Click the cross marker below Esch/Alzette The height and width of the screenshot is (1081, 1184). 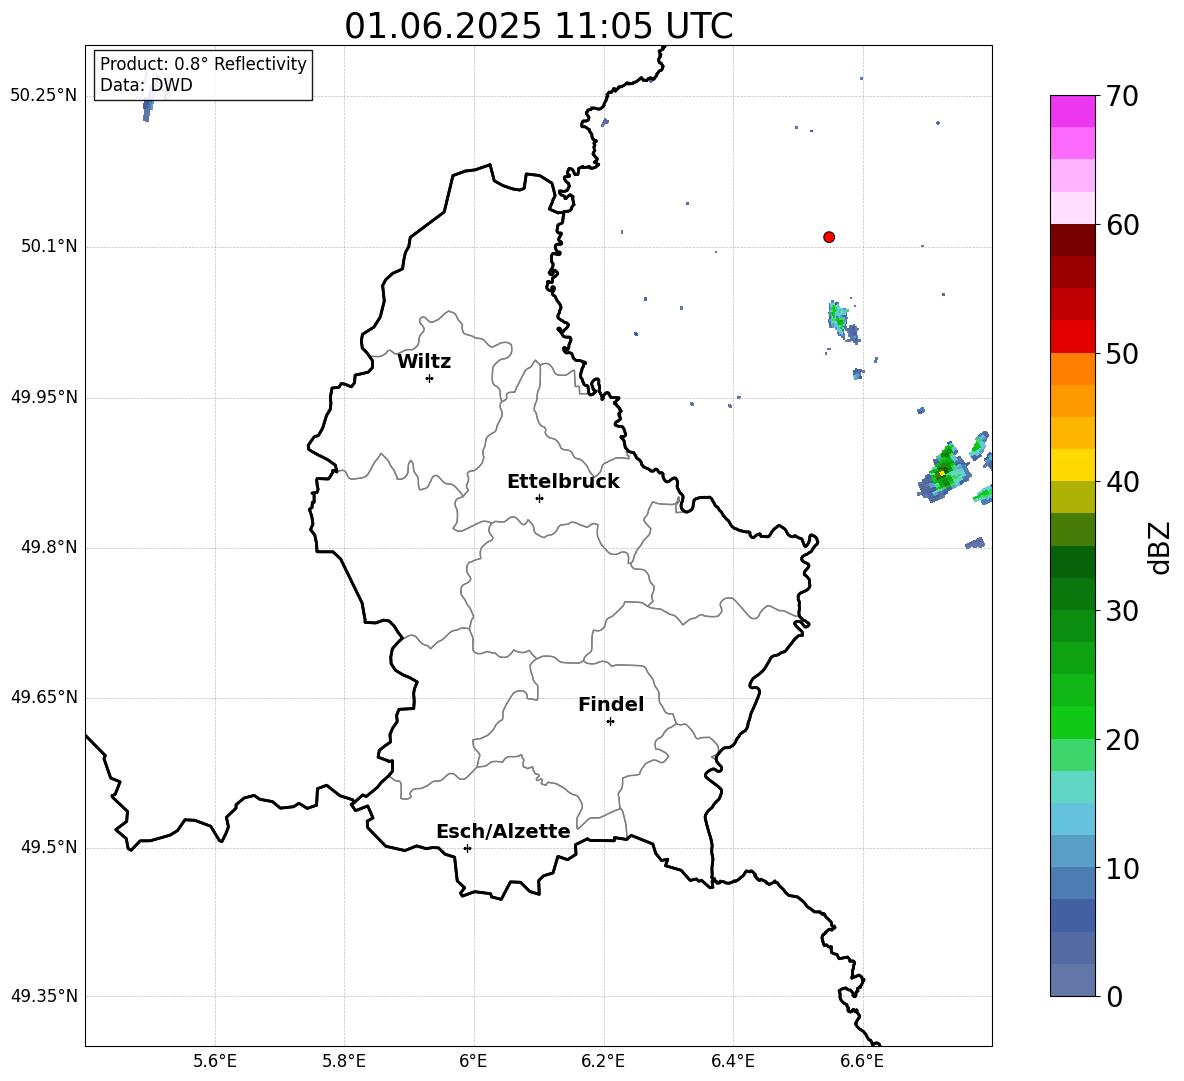[x=467, y=848]
